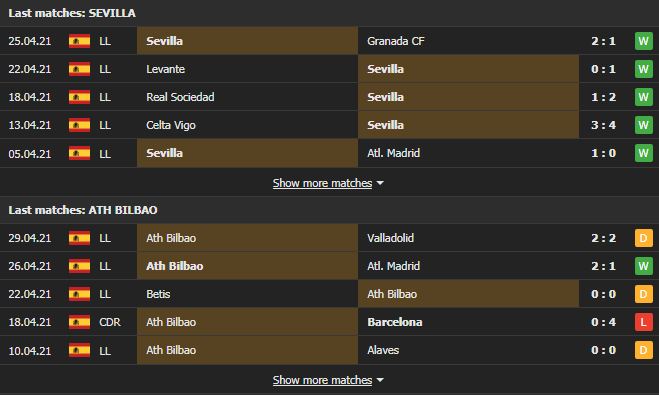Click the Spain flag on 18.04.21 CDR row
Screen dimensions: 659x395
coord(79,322)
